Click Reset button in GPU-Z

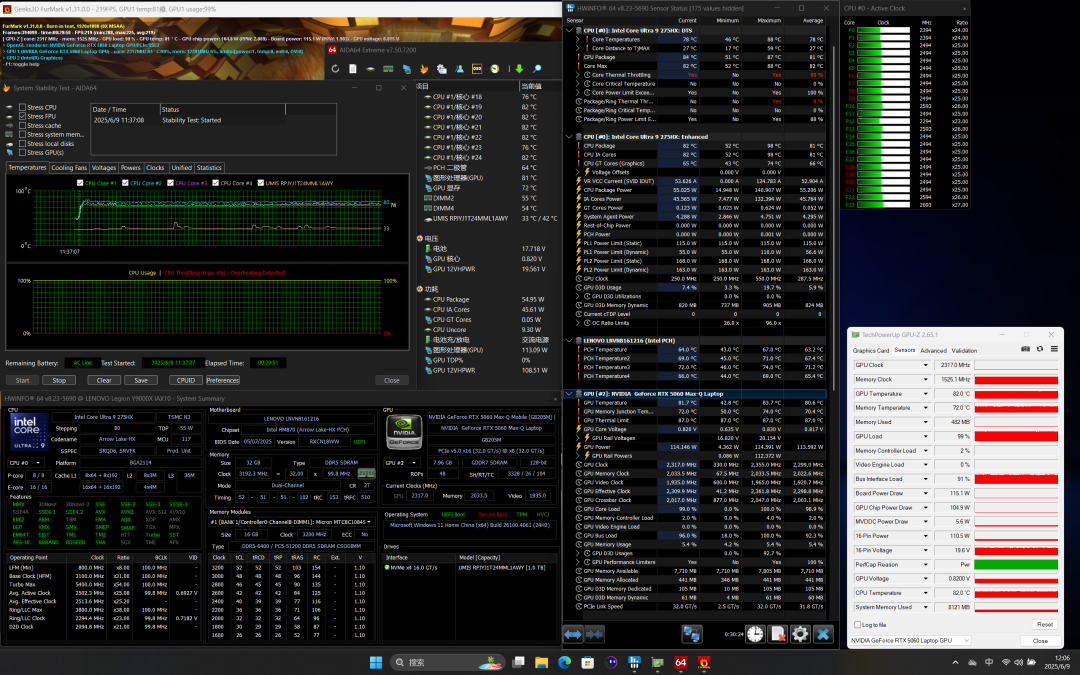click(1044, 625)
